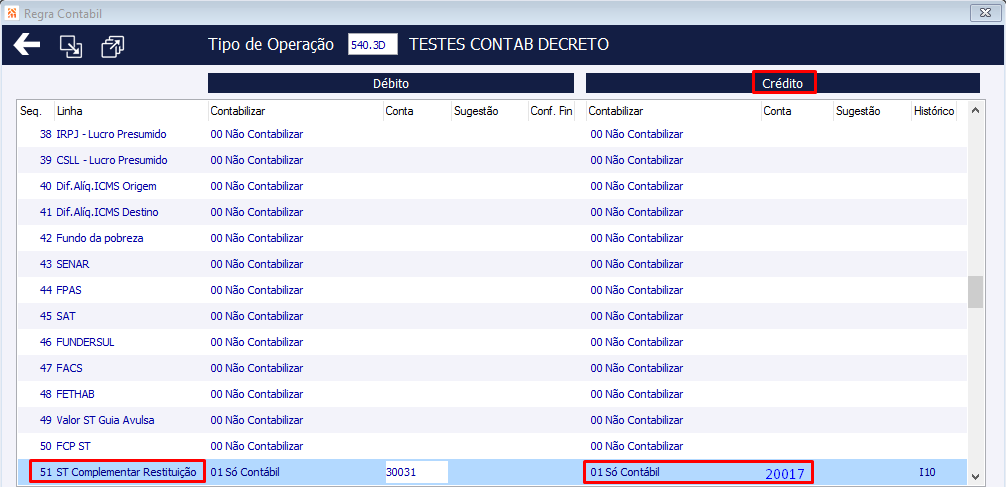Select row 48 FETHAB
1006x487 pixels.
(492, 394)
